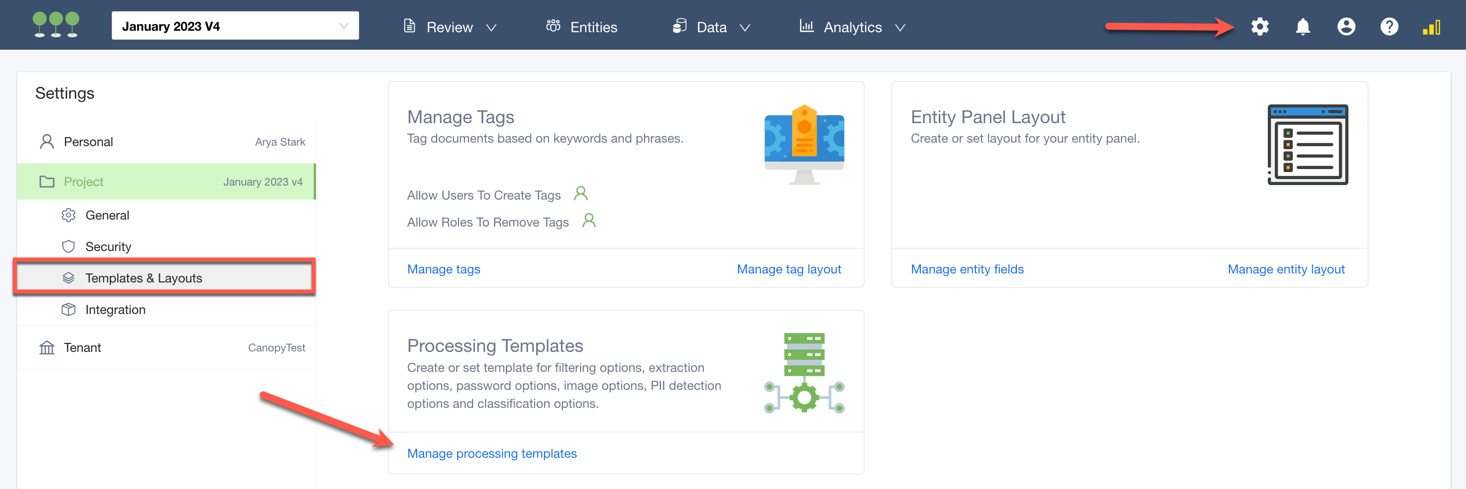This screenshot has height=489, width=1466.
Task: Click the Entity Panel Layout illustration
Action: [1307, 145]
